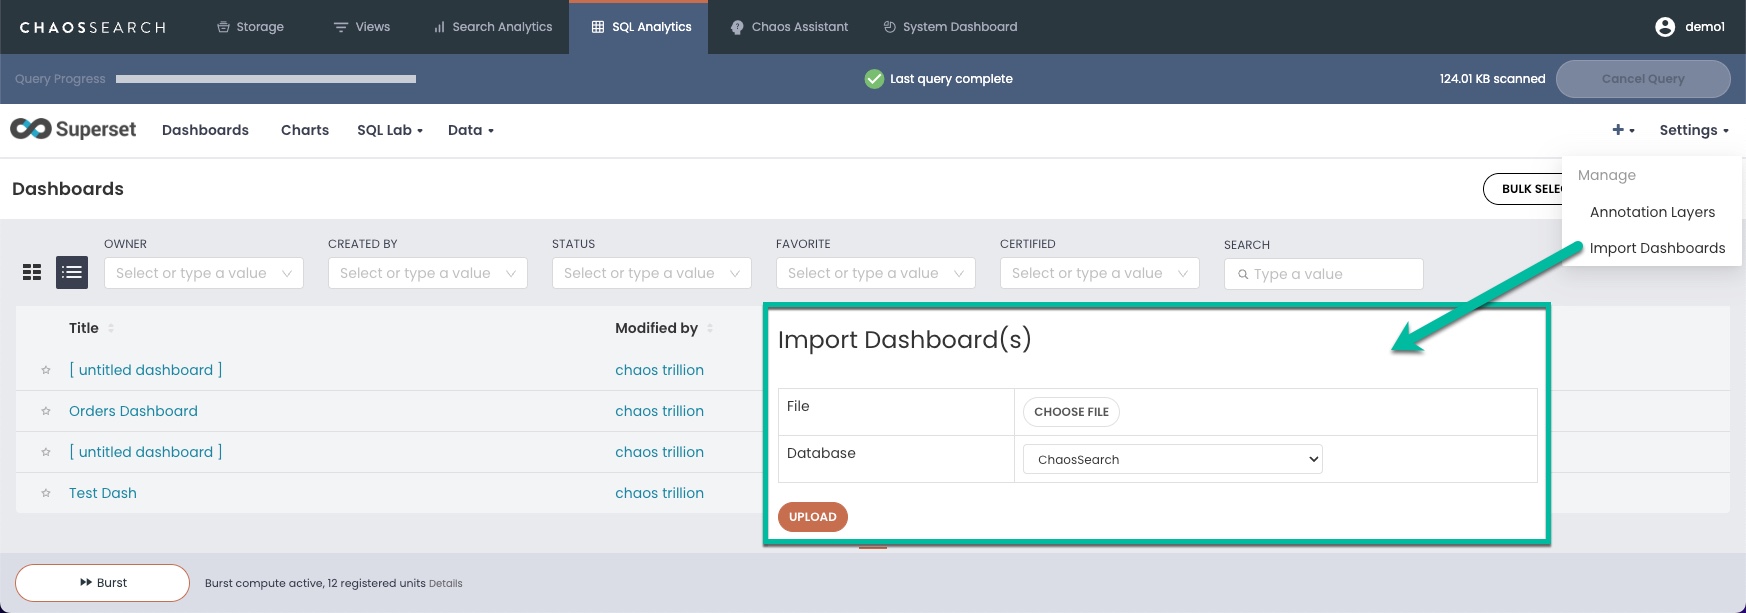Click the Modified by column header

(x=656, y=328)
